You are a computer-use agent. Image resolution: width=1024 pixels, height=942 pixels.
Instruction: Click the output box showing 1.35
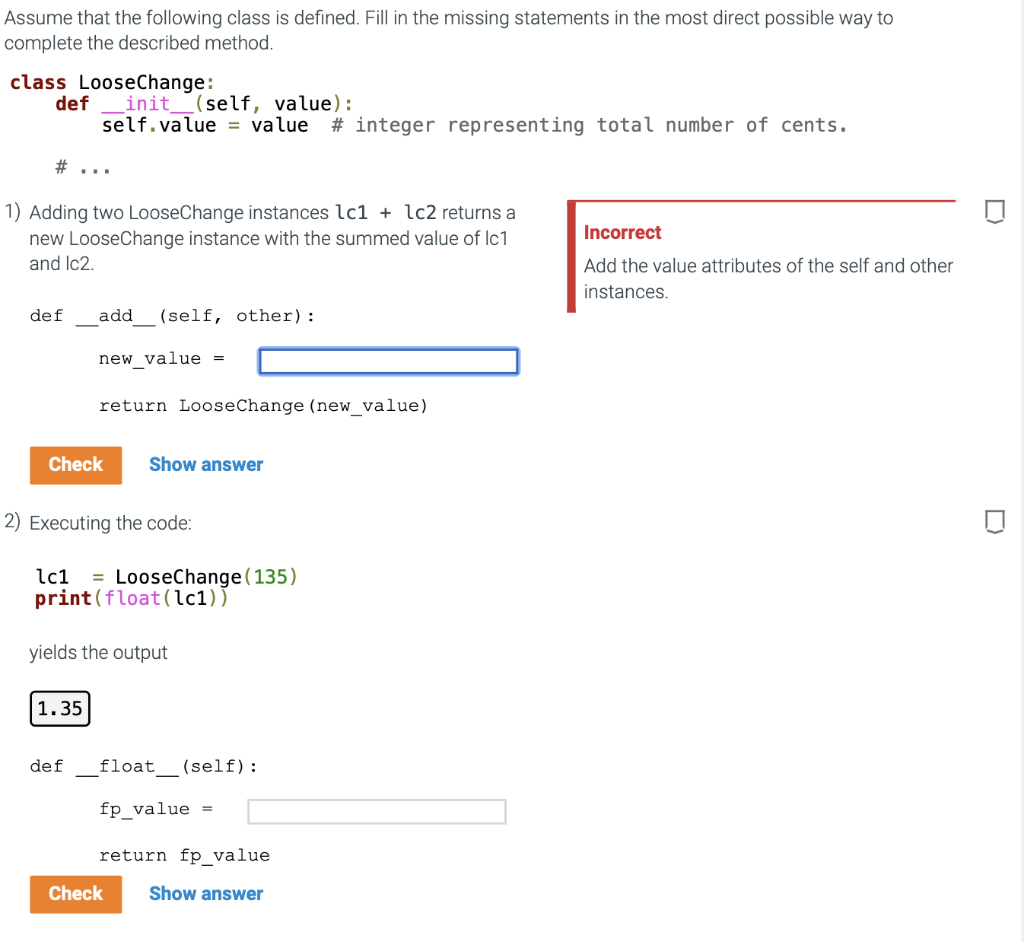coord(59,708)
